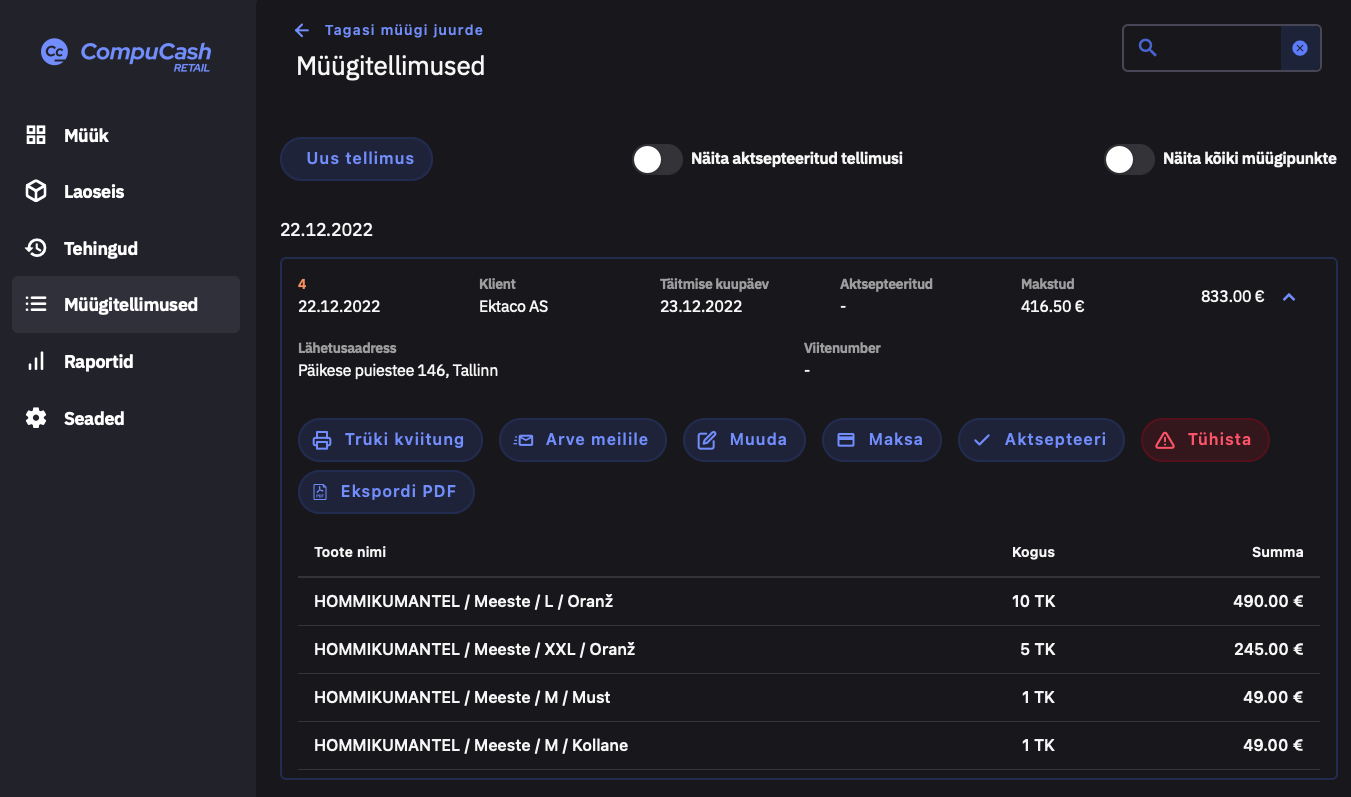
Task: Click Muuda to edit the order
Action: [x=744, y=440]
